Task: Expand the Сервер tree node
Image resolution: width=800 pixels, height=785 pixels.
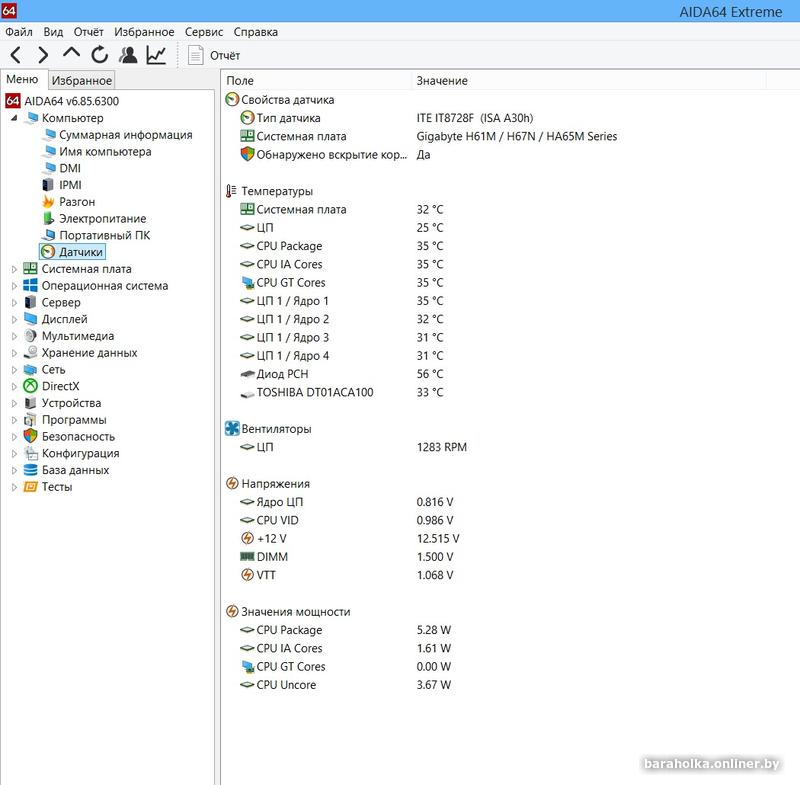Action: click(14, 302)
